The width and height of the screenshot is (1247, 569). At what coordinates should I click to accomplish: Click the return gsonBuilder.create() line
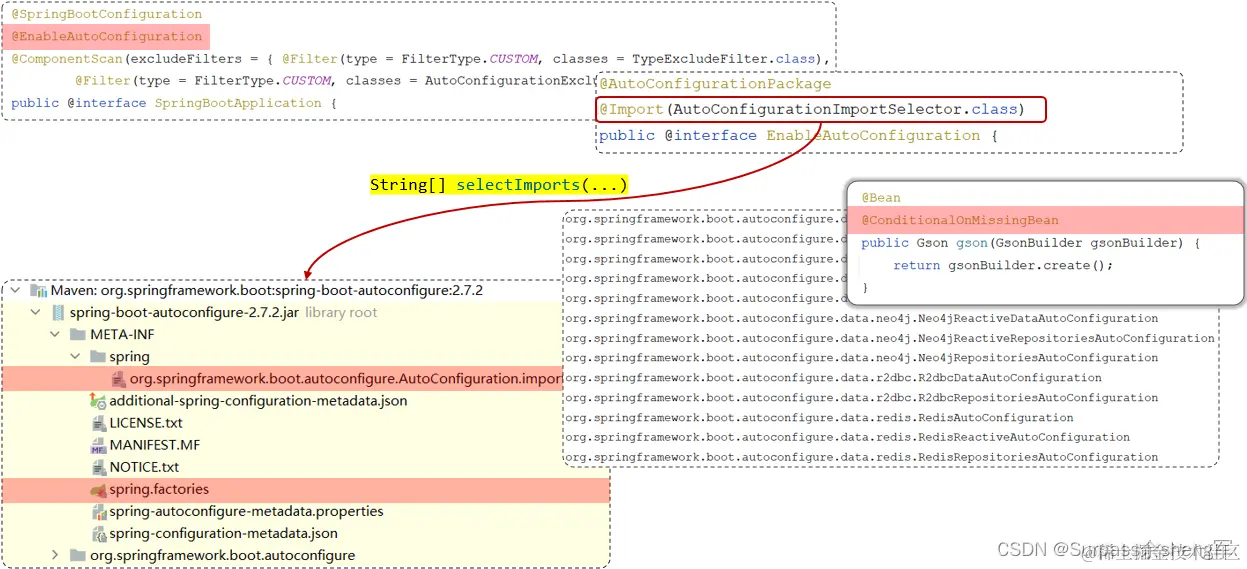coord(1002,265)
